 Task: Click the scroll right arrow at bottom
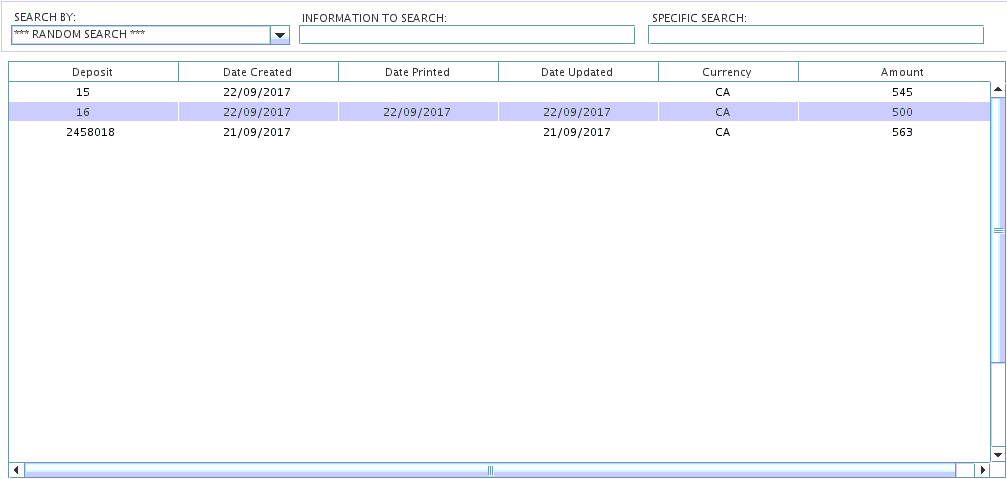point(982,470)
